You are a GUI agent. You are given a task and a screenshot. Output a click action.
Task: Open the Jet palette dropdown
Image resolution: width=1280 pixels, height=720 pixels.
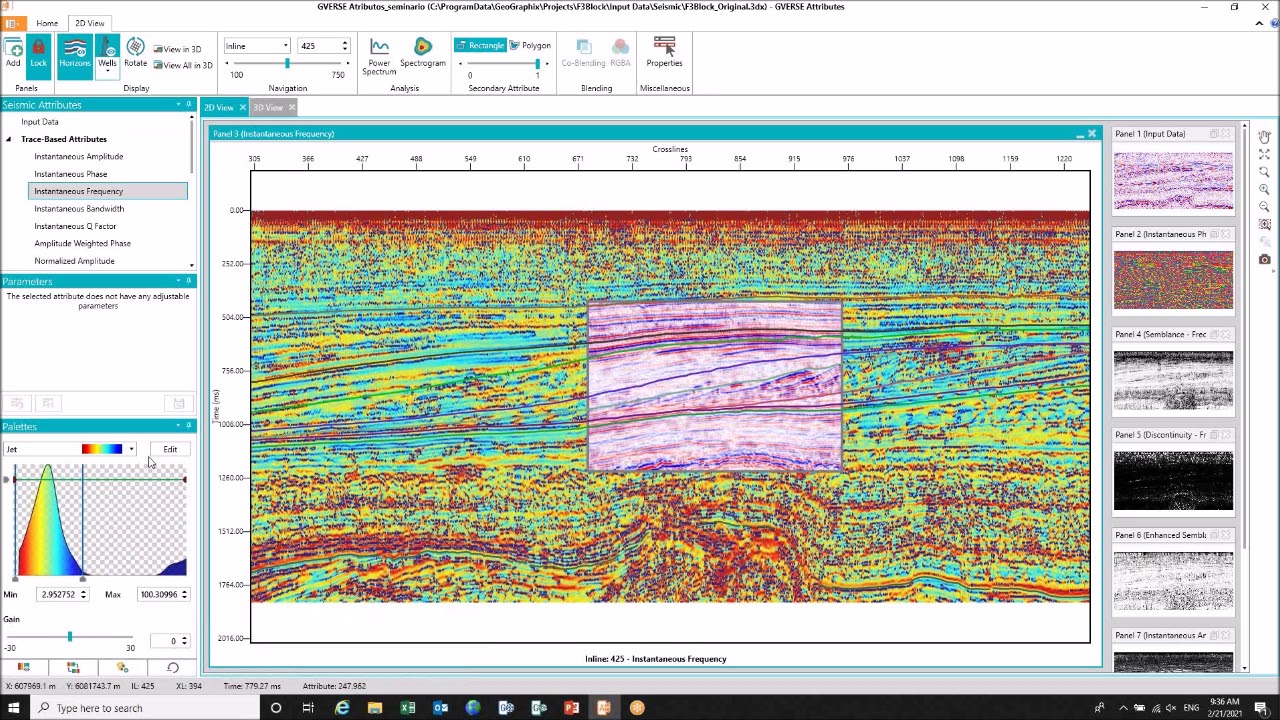pyautogui.click(x=131, y=449)
